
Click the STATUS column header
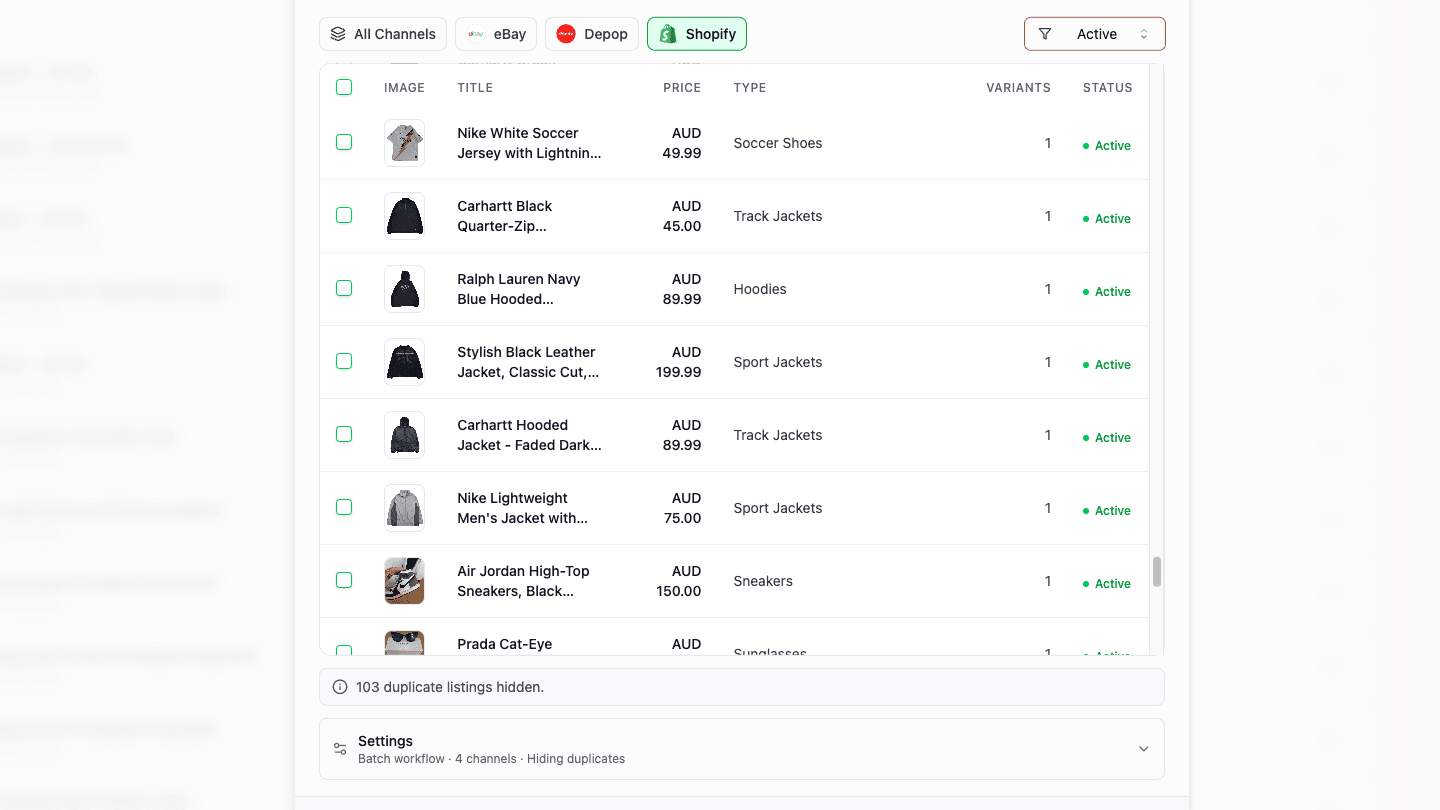[1107, 88]
